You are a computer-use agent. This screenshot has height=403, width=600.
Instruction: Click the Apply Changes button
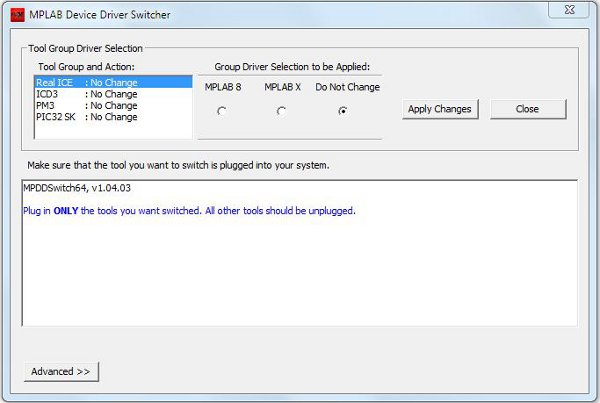click(x=440, y=109)
